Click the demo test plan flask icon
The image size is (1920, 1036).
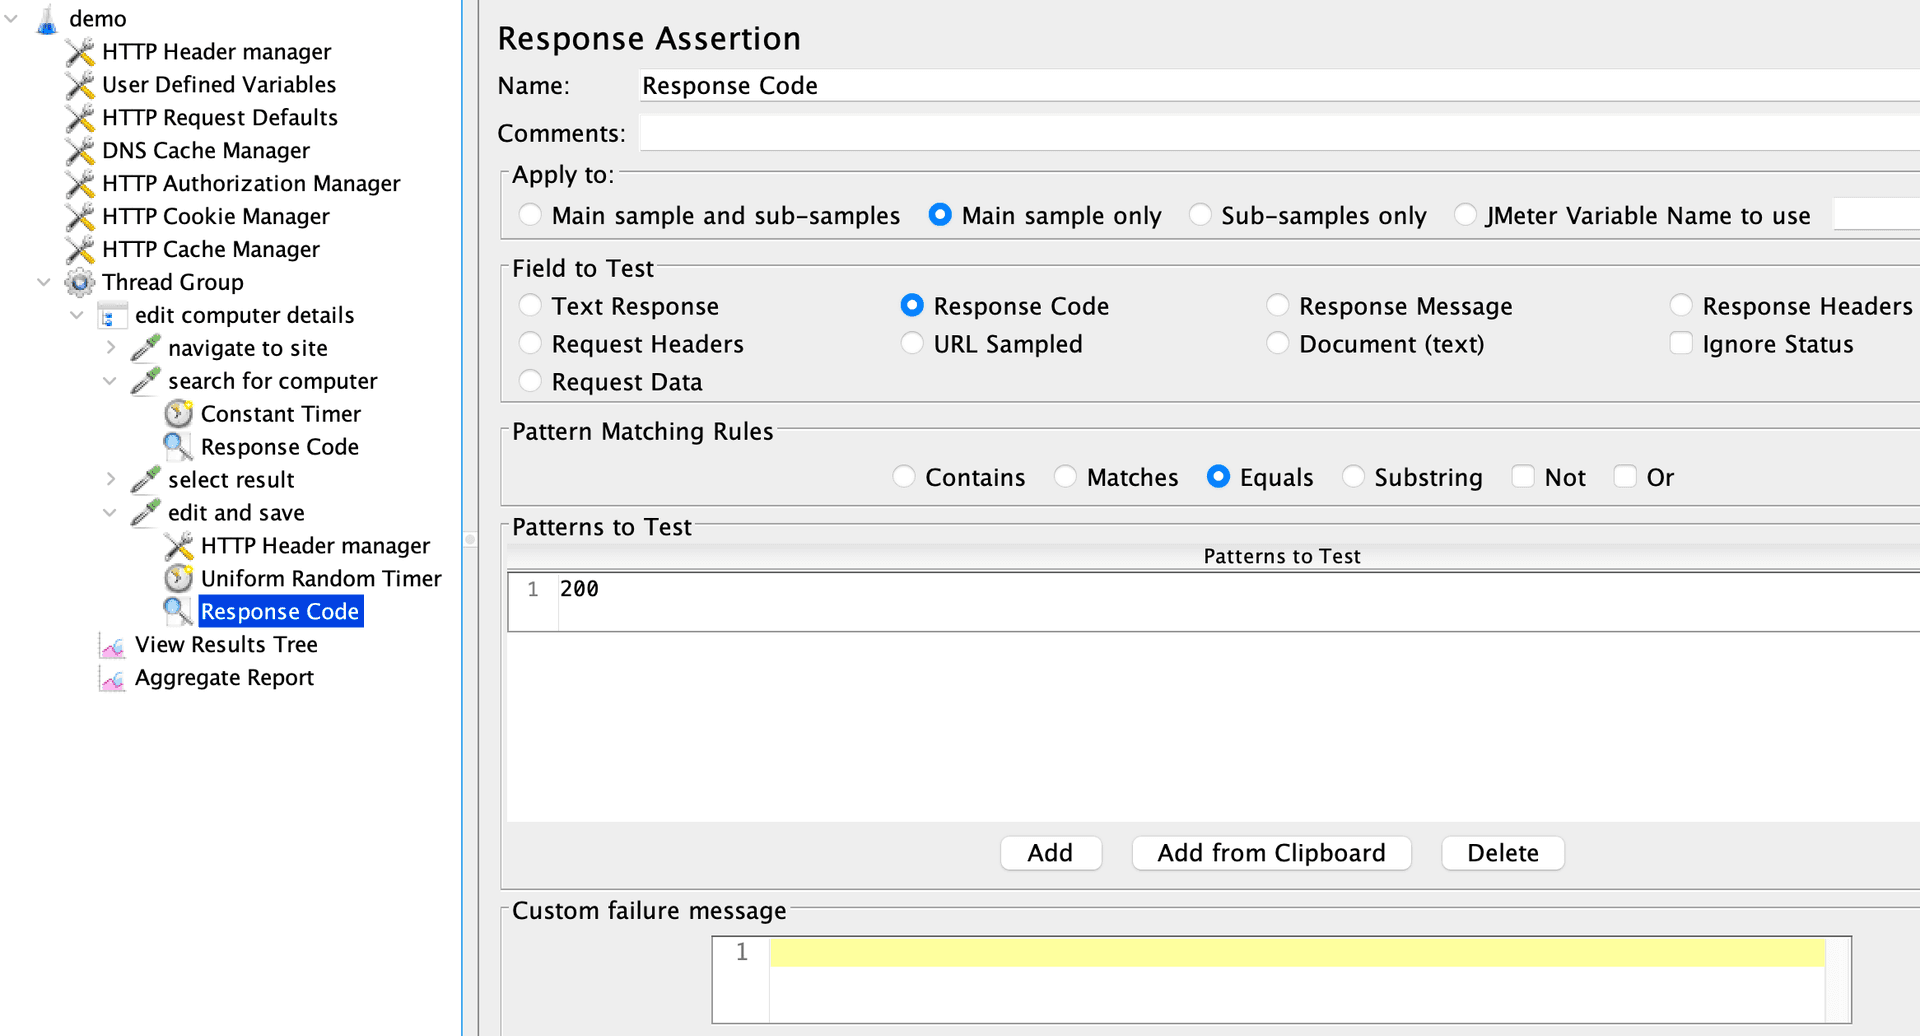pos(47,19)
